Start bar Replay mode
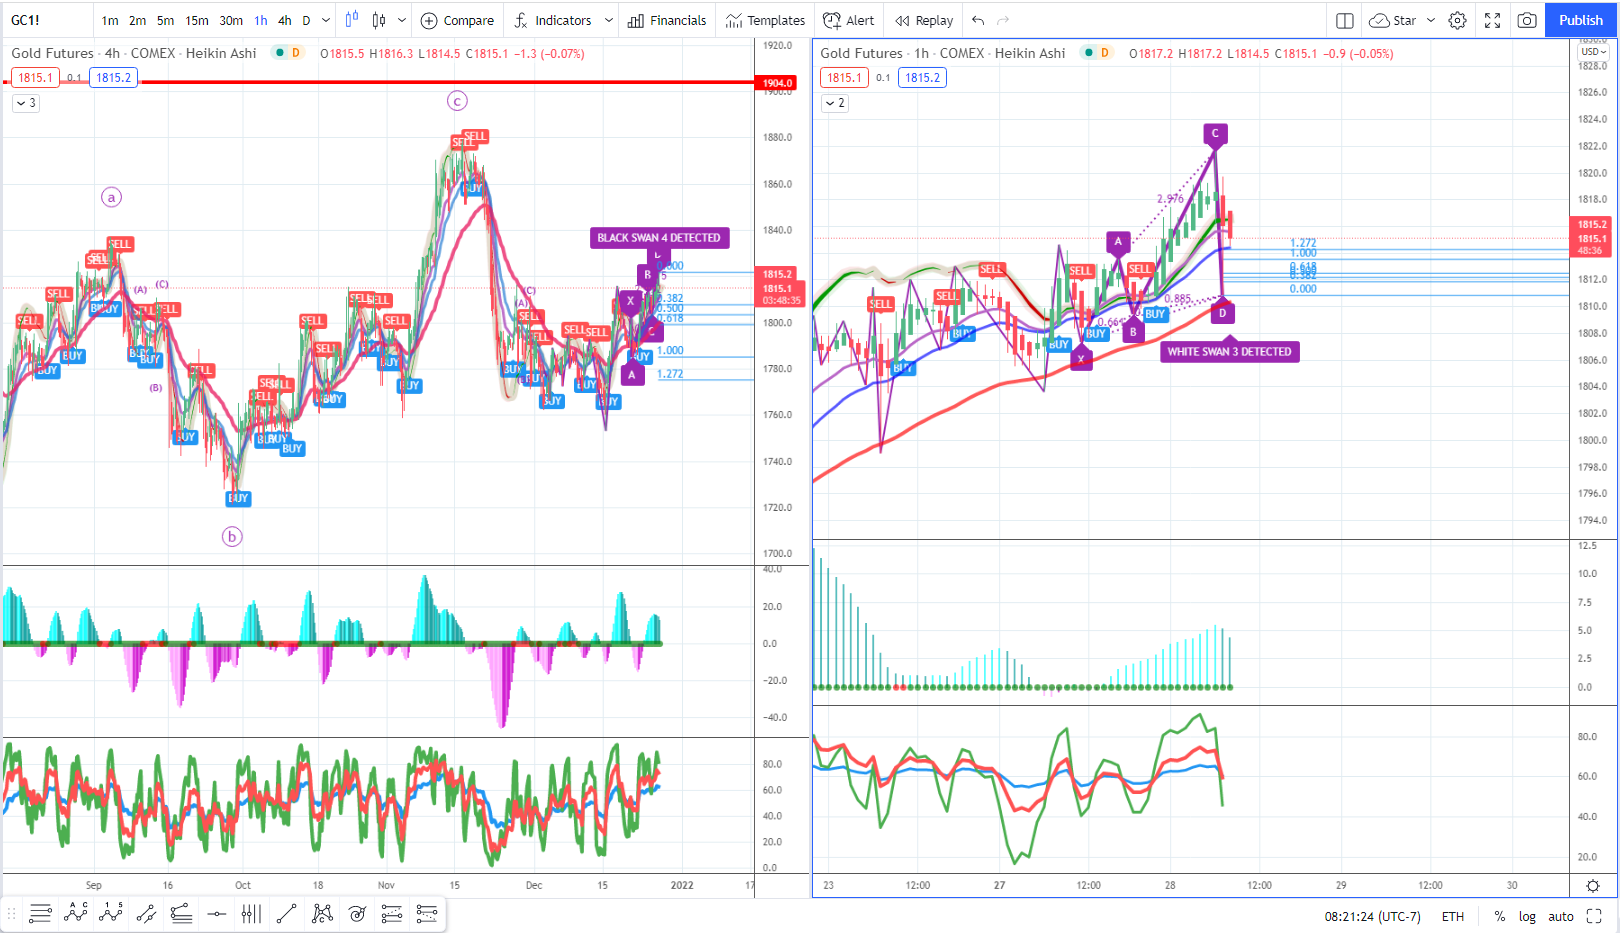The width and height of the screenshot is (1620, 933). coord(924,20)
